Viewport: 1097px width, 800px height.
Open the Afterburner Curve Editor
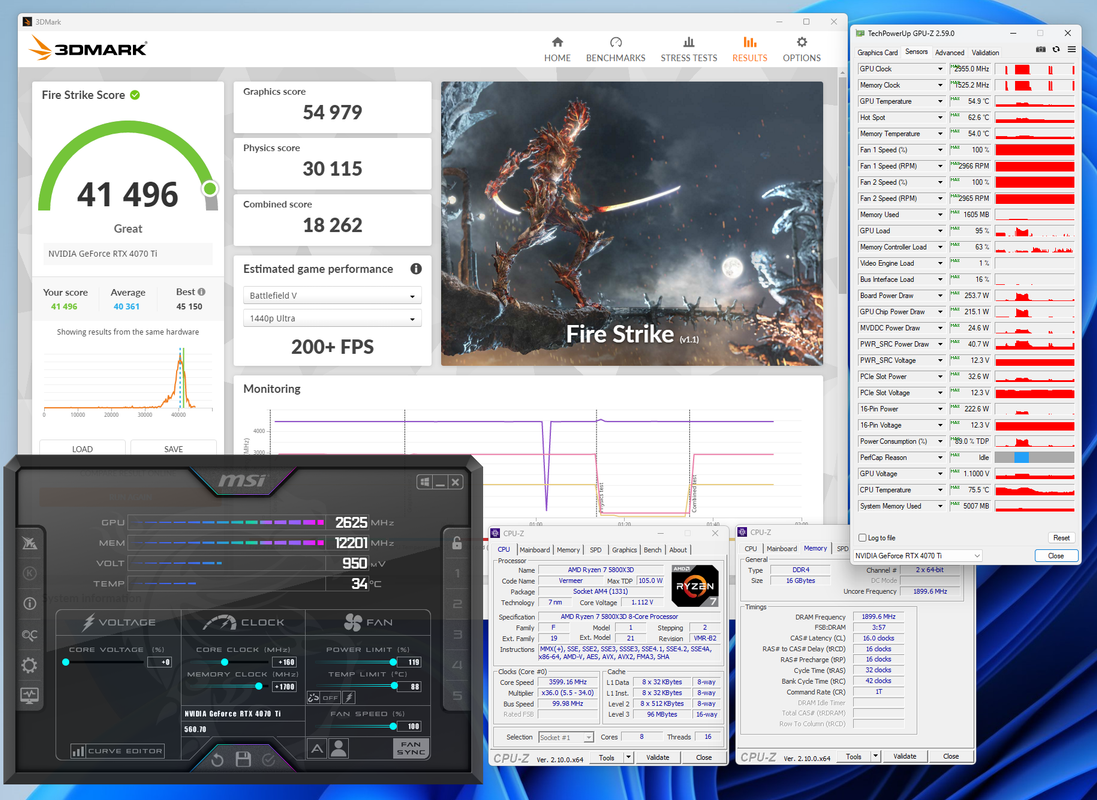[118, 751]
